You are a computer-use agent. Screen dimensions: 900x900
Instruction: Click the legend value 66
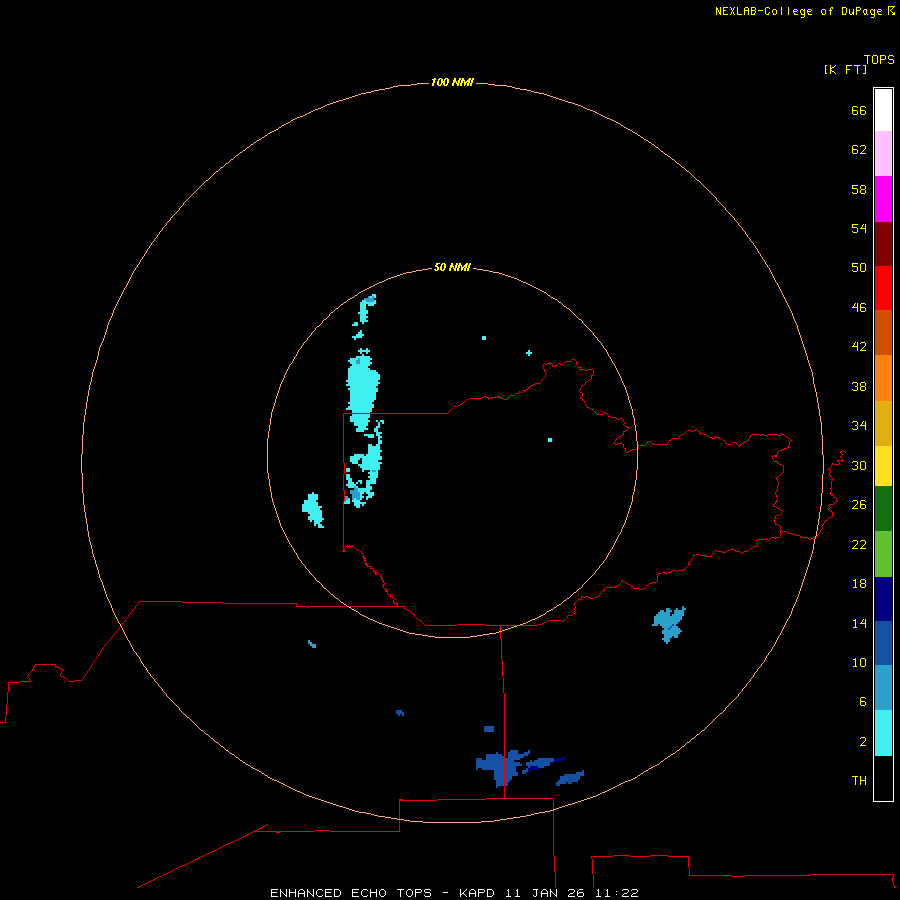tap(859, 110)
